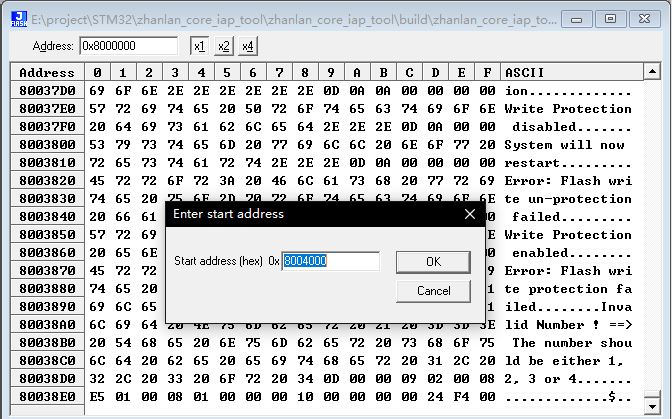The image size is (672, 419).
Task: Click column header 8
Action: tap(305, 72)
